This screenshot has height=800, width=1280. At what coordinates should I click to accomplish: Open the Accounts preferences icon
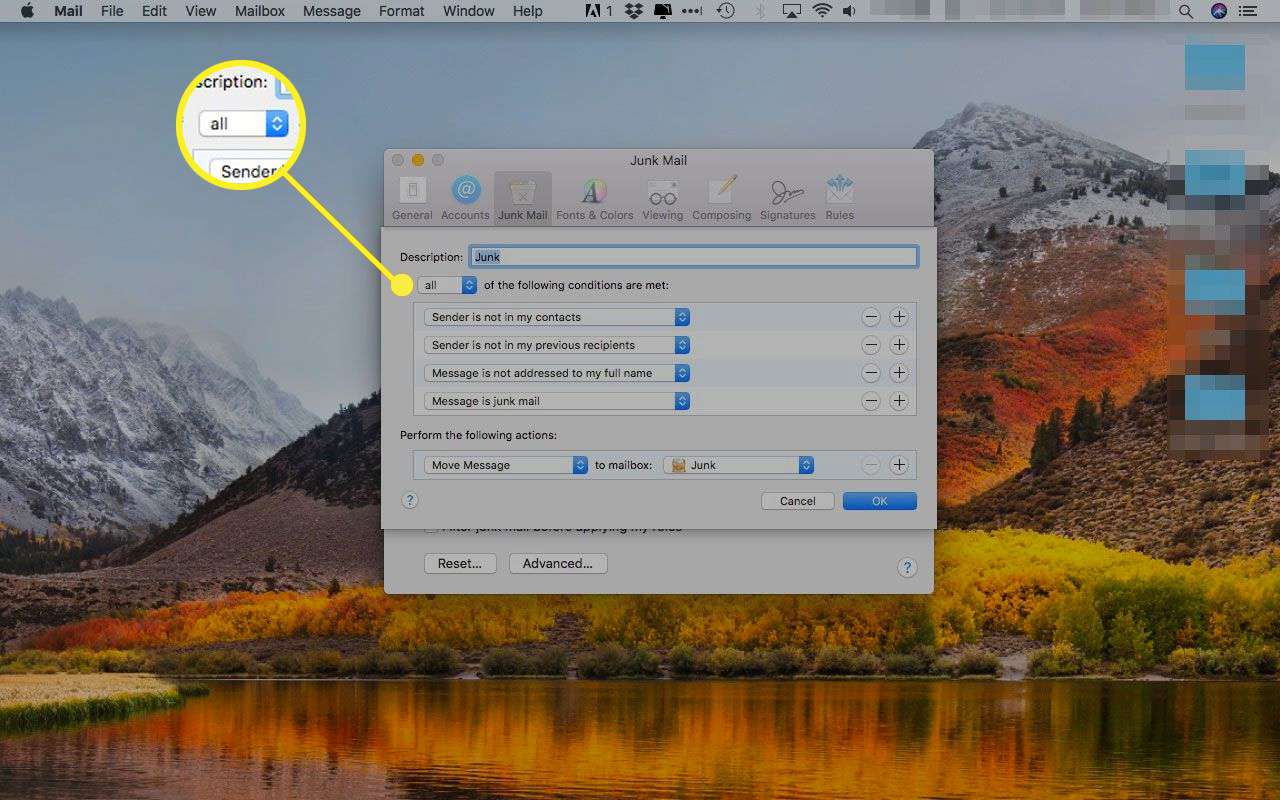click(x=465, y=197)
